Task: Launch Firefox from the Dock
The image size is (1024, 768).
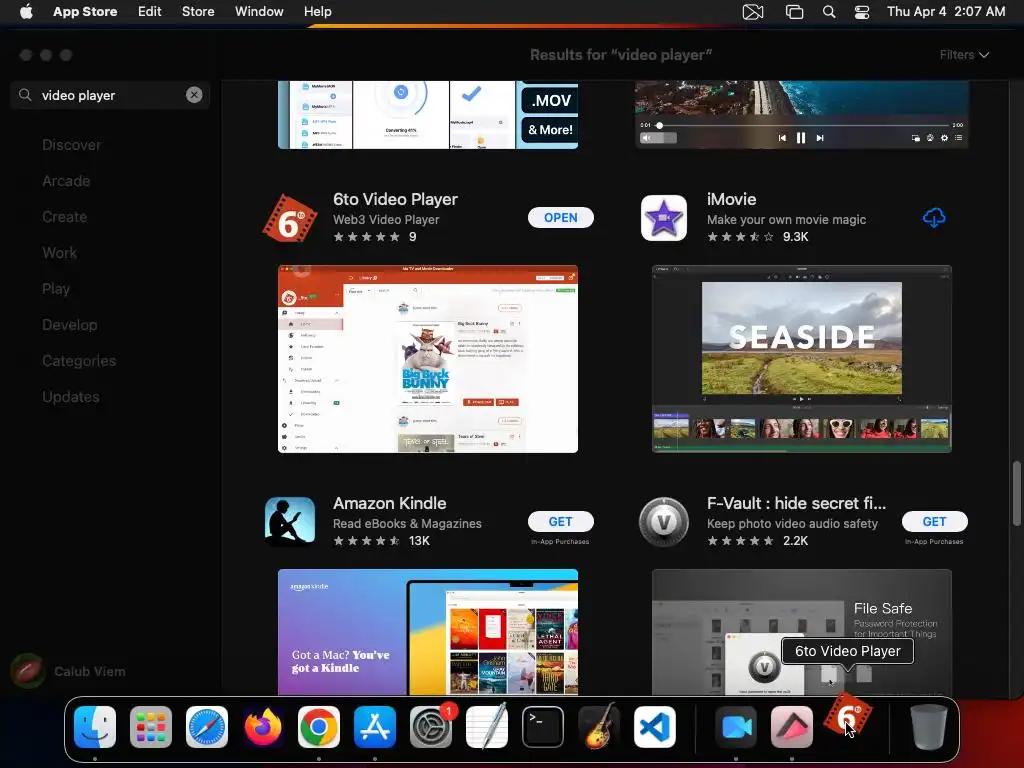Action: [x=263, y=727]
